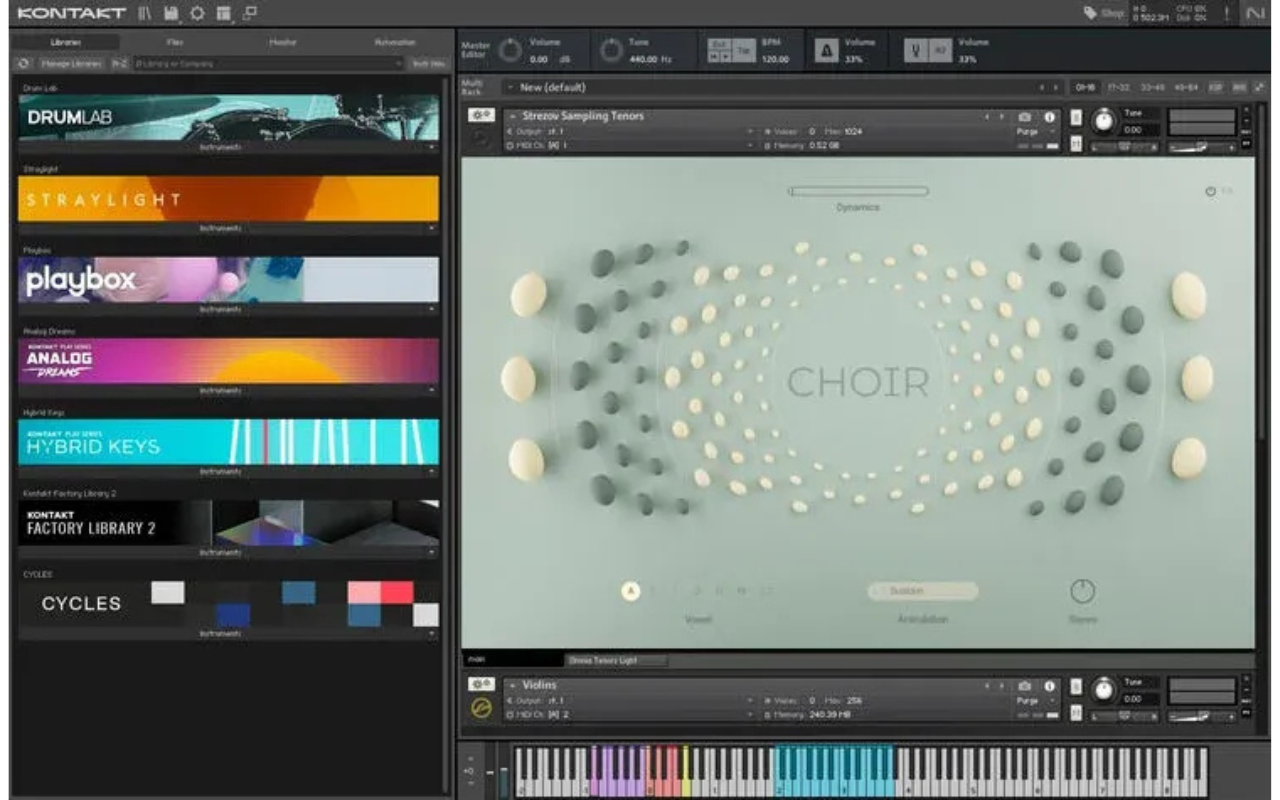Click the Manage Libraries button
Image resolution: width=1280 pixels, height=800 pixels.
tap(70, 63)
